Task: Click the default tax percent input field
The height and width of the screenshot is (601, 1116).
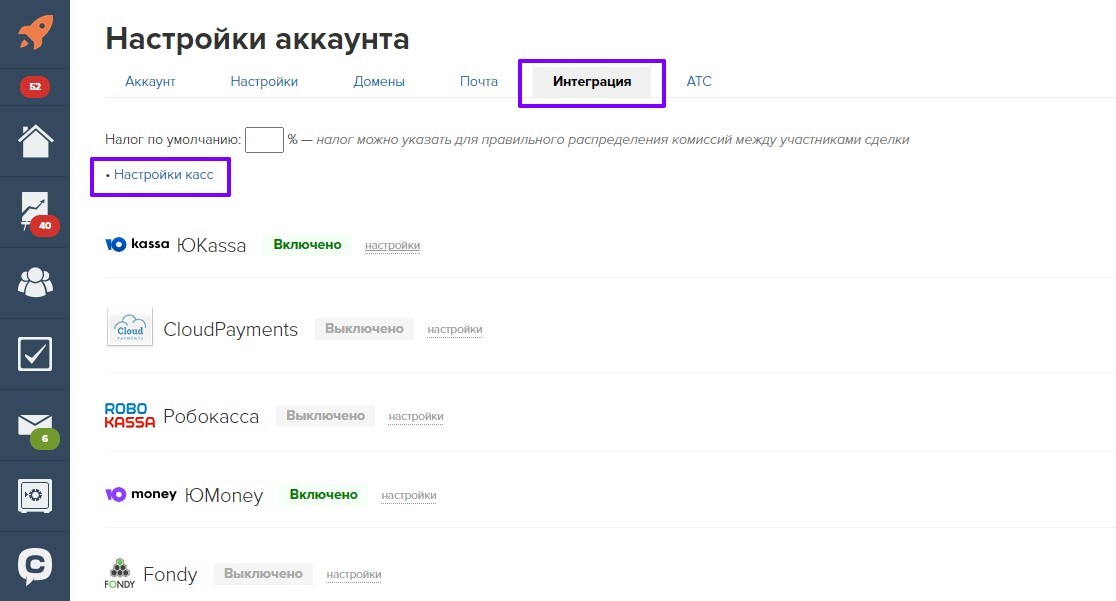Action: point(264,140)
